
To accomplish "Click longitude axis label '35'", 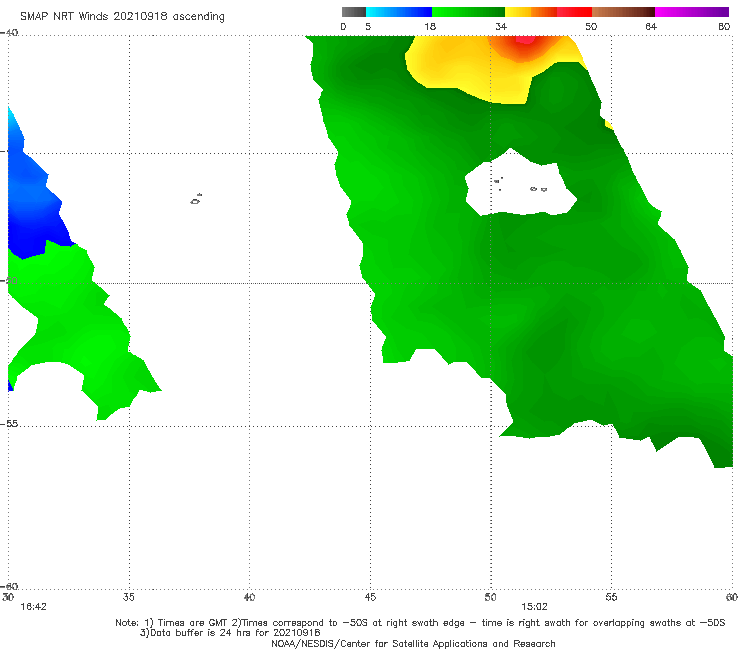I will [x=129, y=597].
